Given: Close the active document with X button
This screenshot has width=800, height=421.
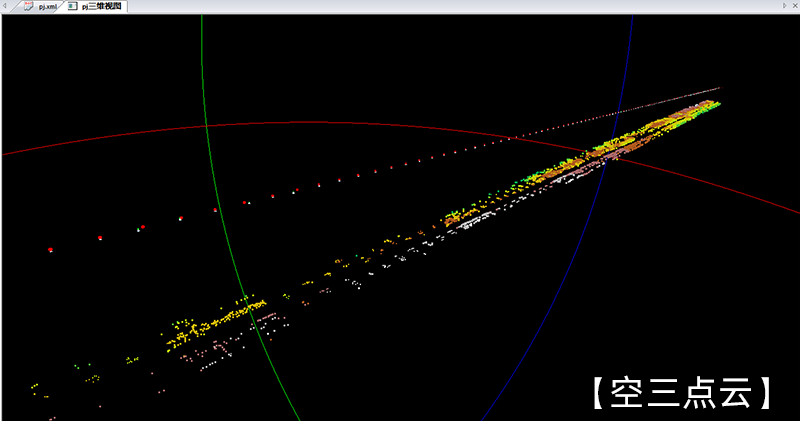Looking at the screenshot, I should (x=793, y=6).
